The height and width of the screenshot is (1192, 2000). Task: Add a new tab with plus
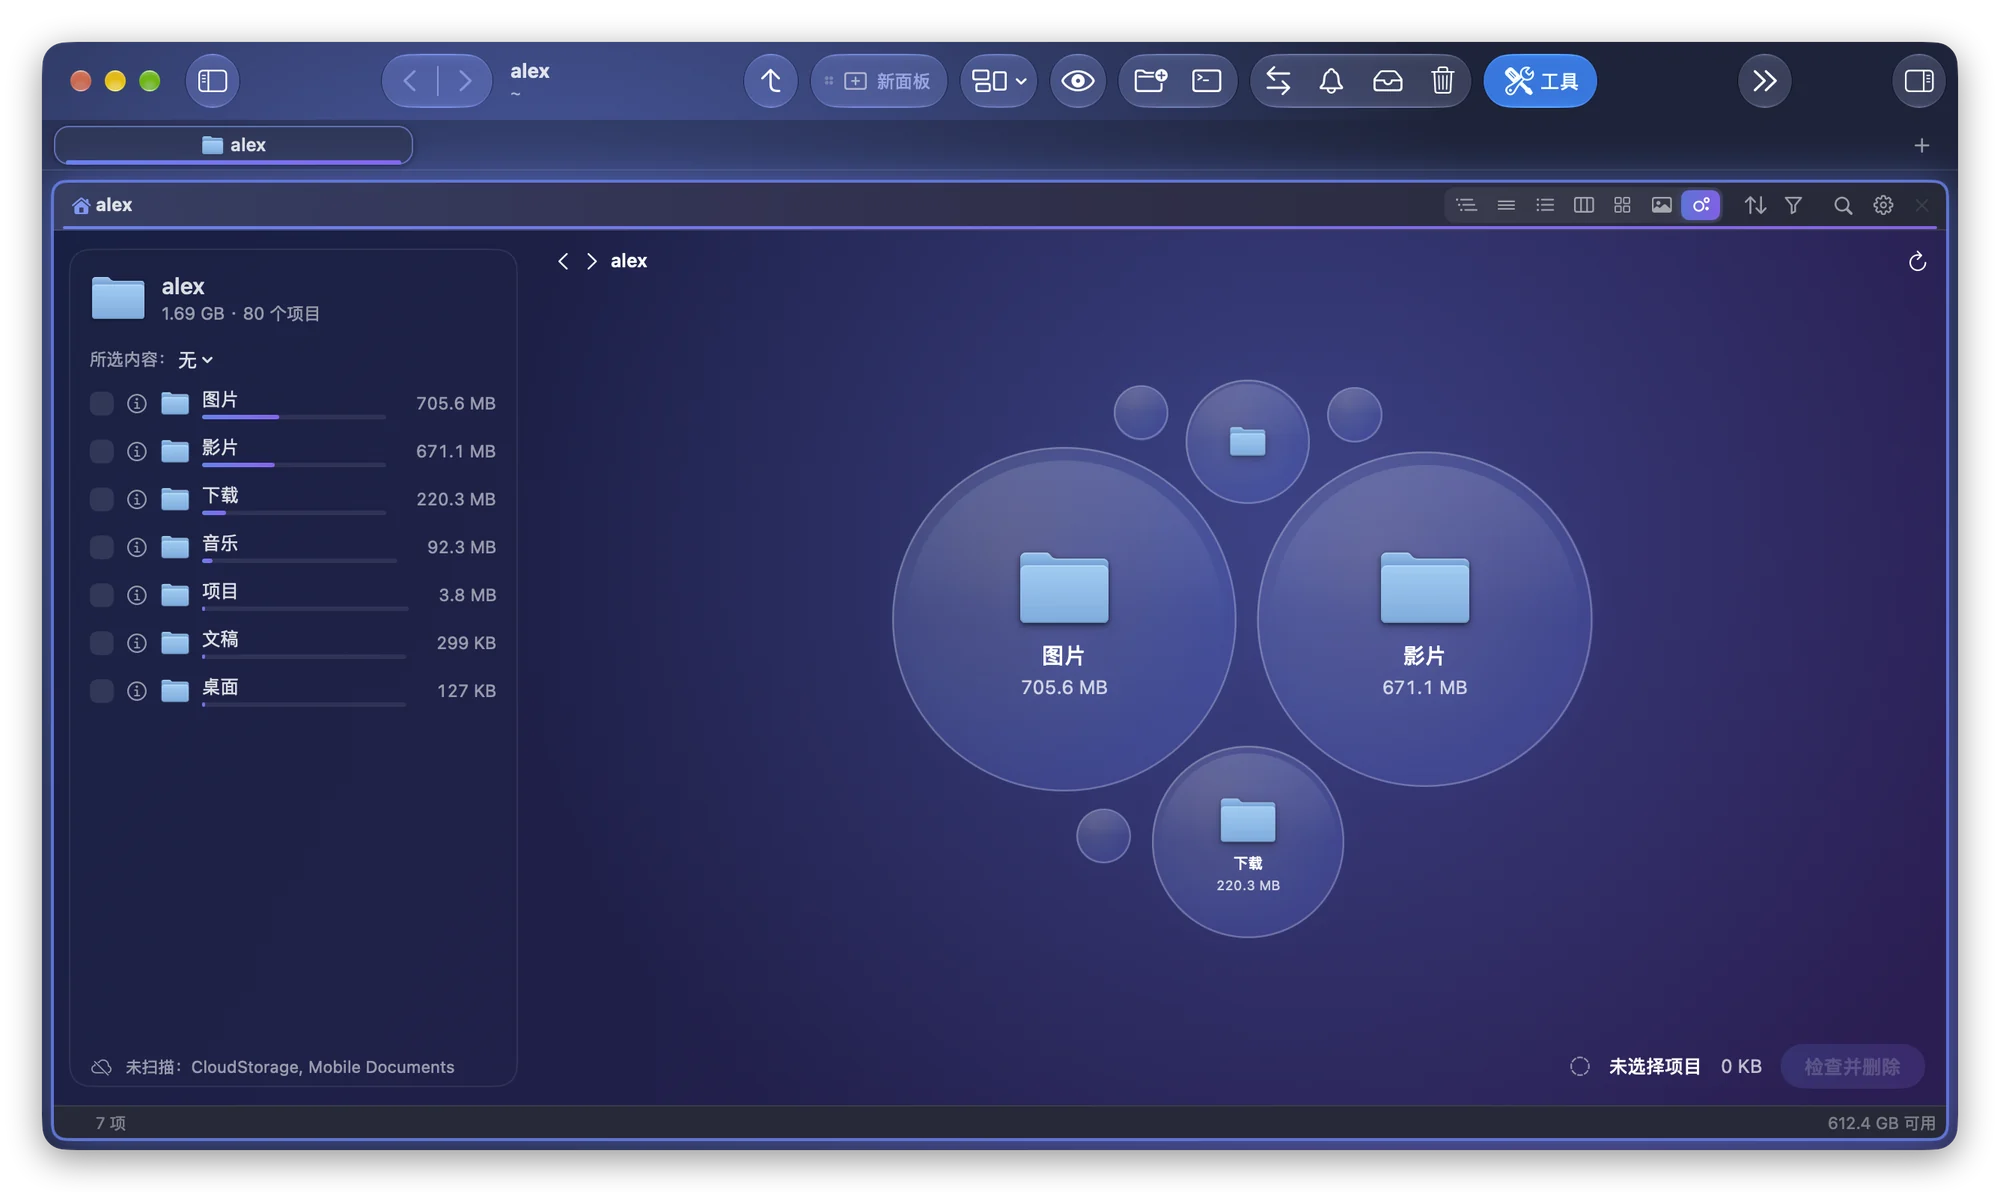tap(1921, 146)
